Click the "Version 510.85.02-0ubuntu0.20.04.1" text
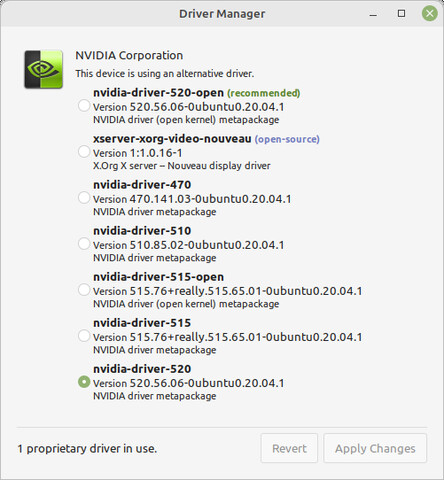 pyautogui.click(x=189, y=245)
